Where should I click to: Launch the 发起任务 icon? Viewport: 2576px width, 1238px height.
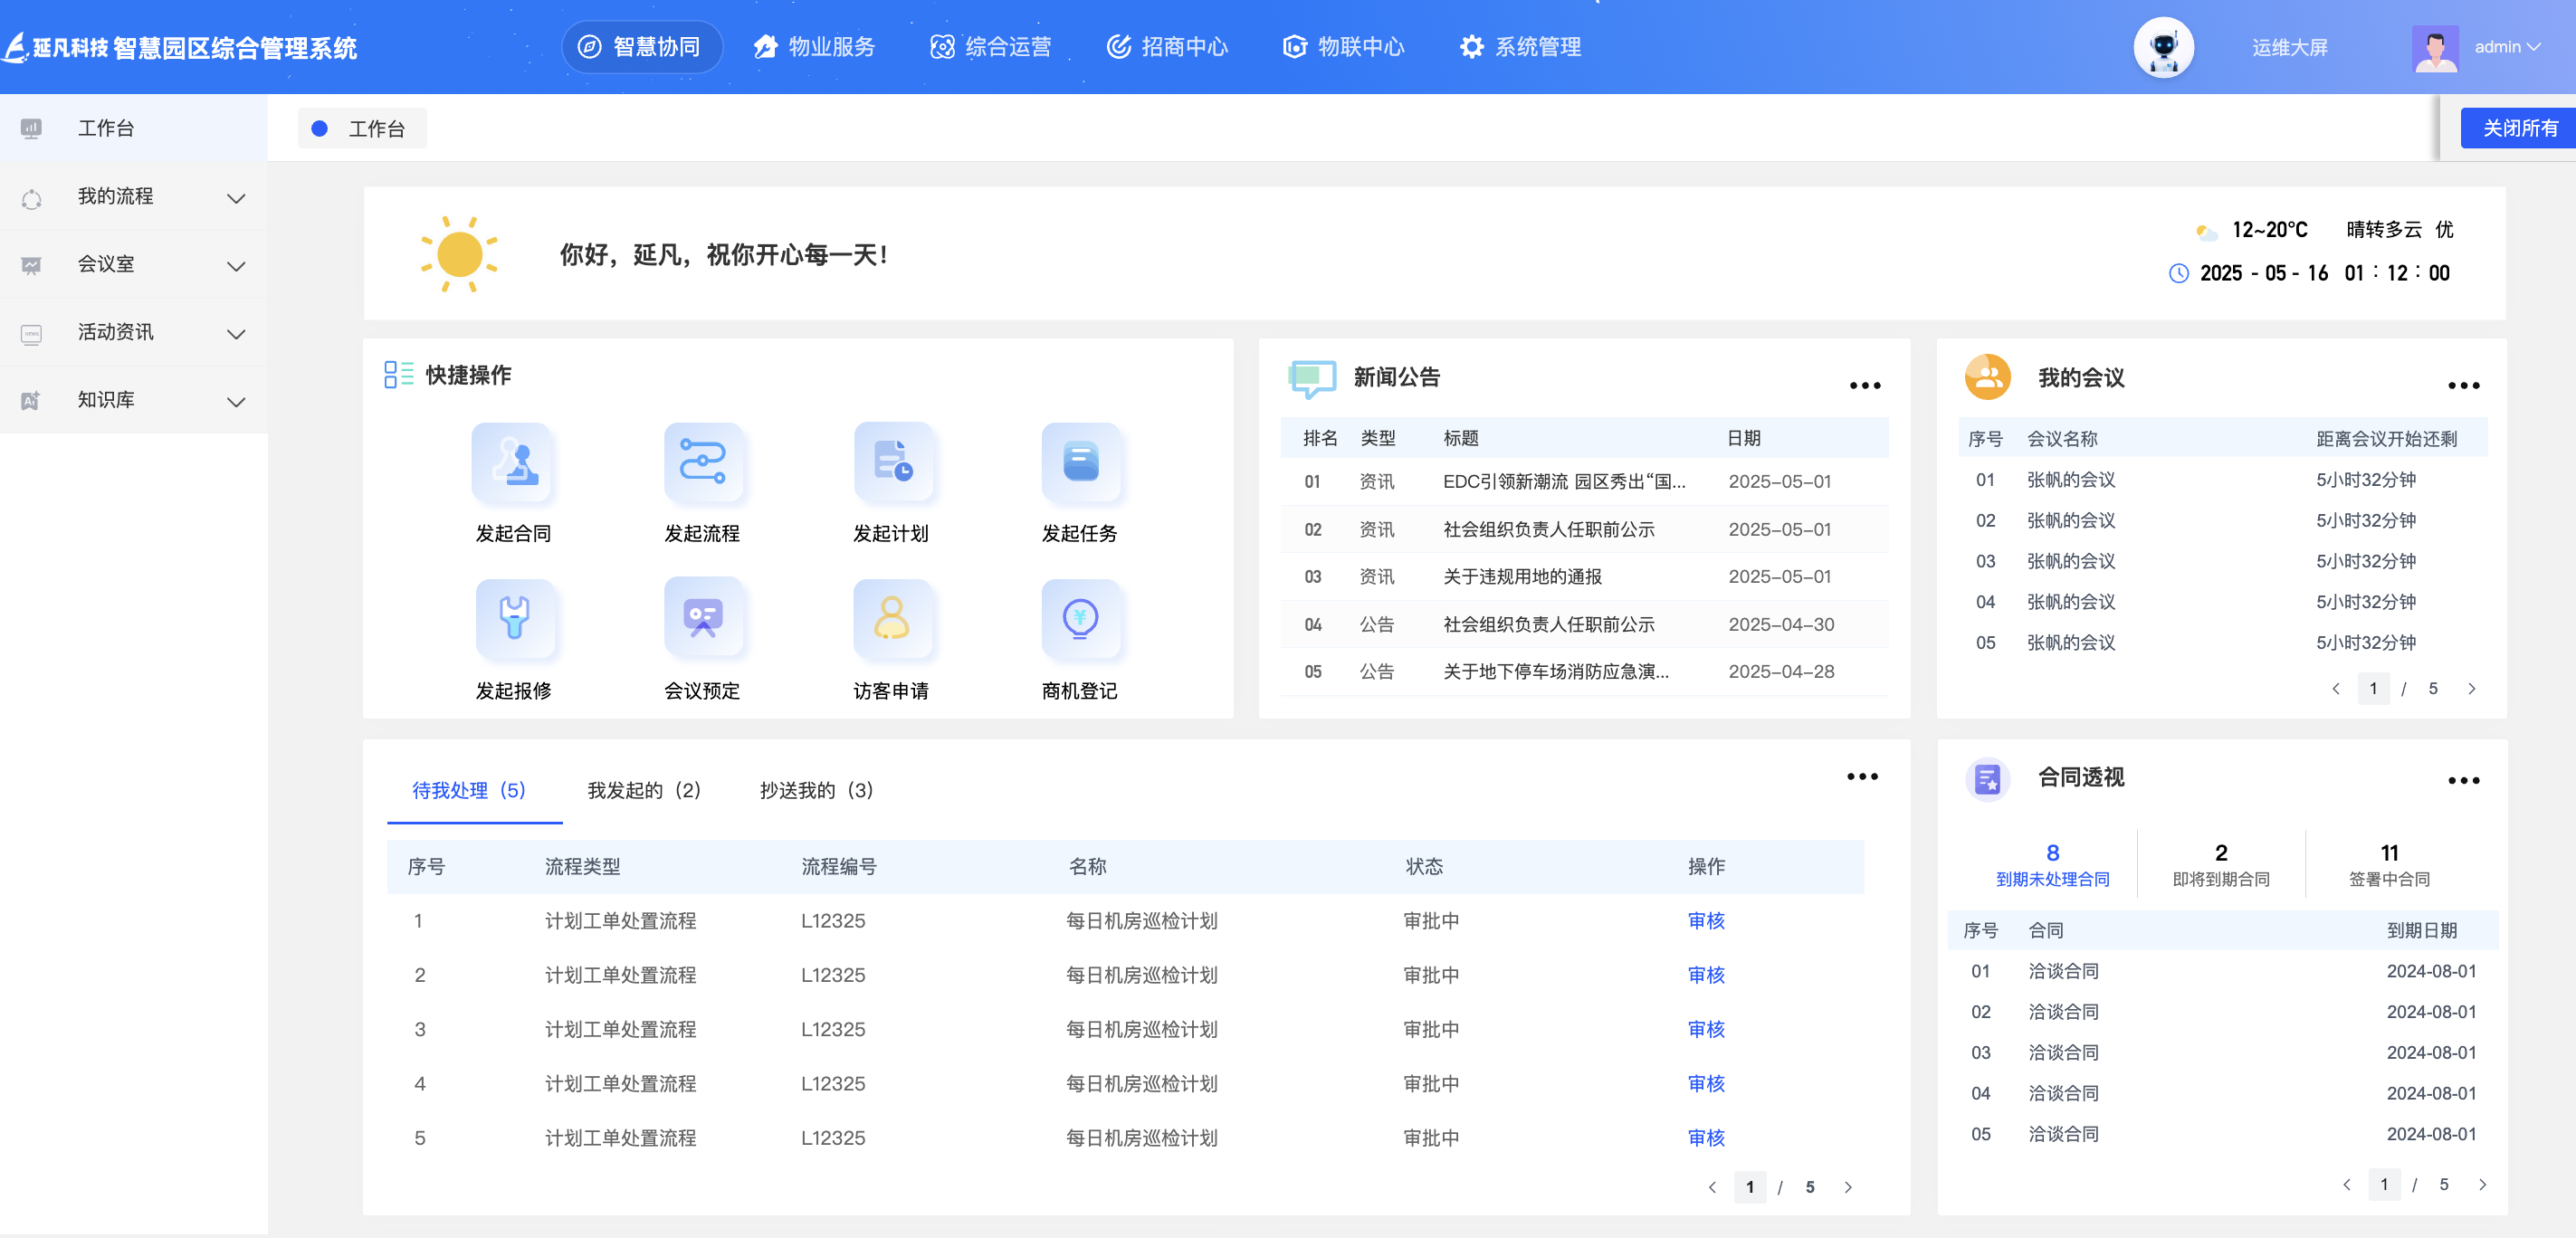1079,463
